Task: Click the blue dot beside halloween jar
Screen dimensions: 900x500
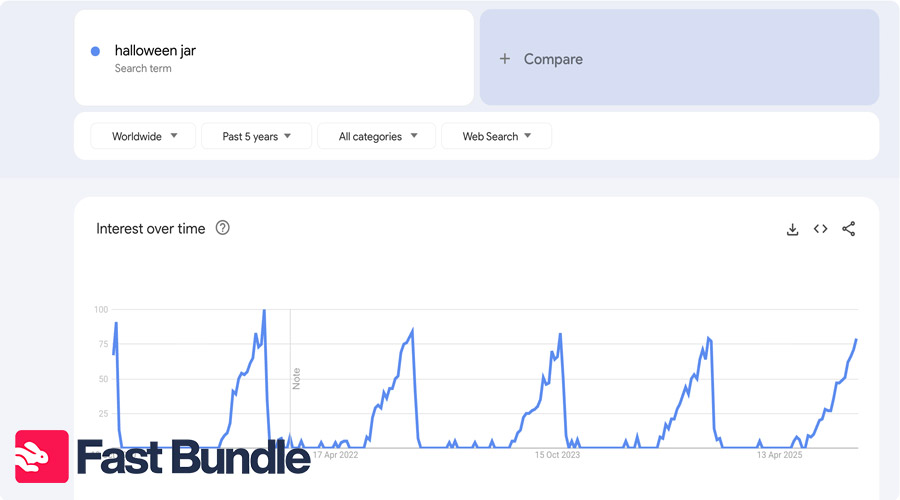Action: (95, 51)
